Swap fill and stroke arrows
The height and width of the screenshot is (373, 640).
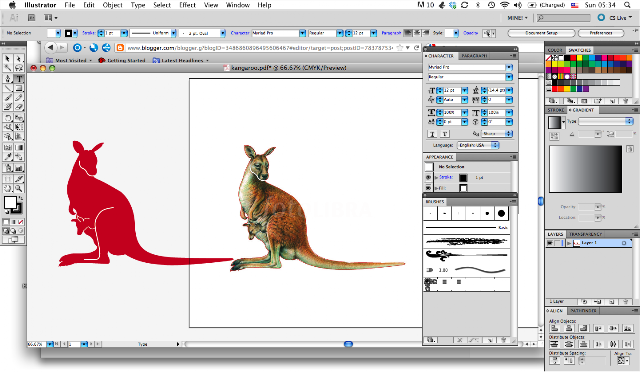pos(20,198)
